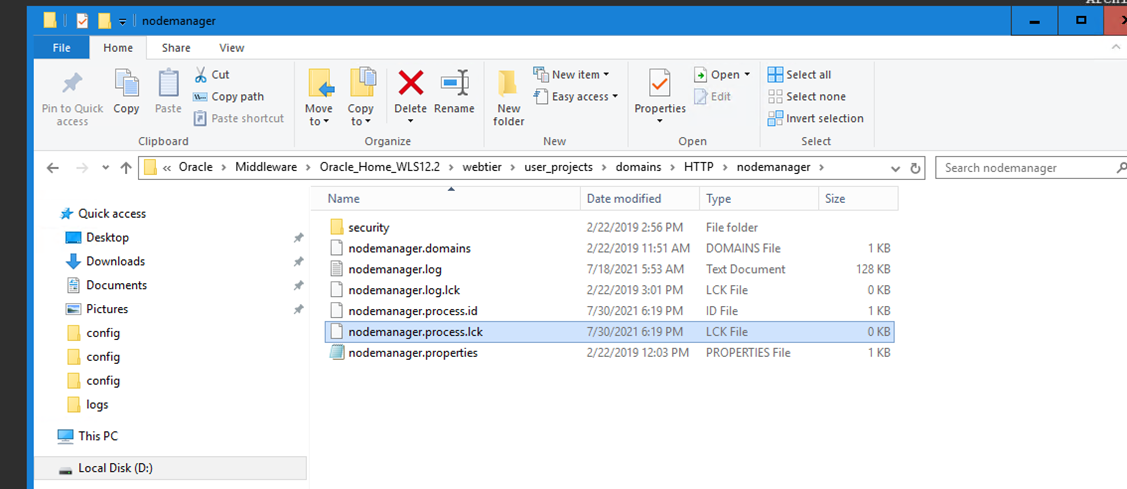Open Customize Quick Access Toolbar dropdown
This screenshot has height=489, width=1127.
(x=122, y=22)
